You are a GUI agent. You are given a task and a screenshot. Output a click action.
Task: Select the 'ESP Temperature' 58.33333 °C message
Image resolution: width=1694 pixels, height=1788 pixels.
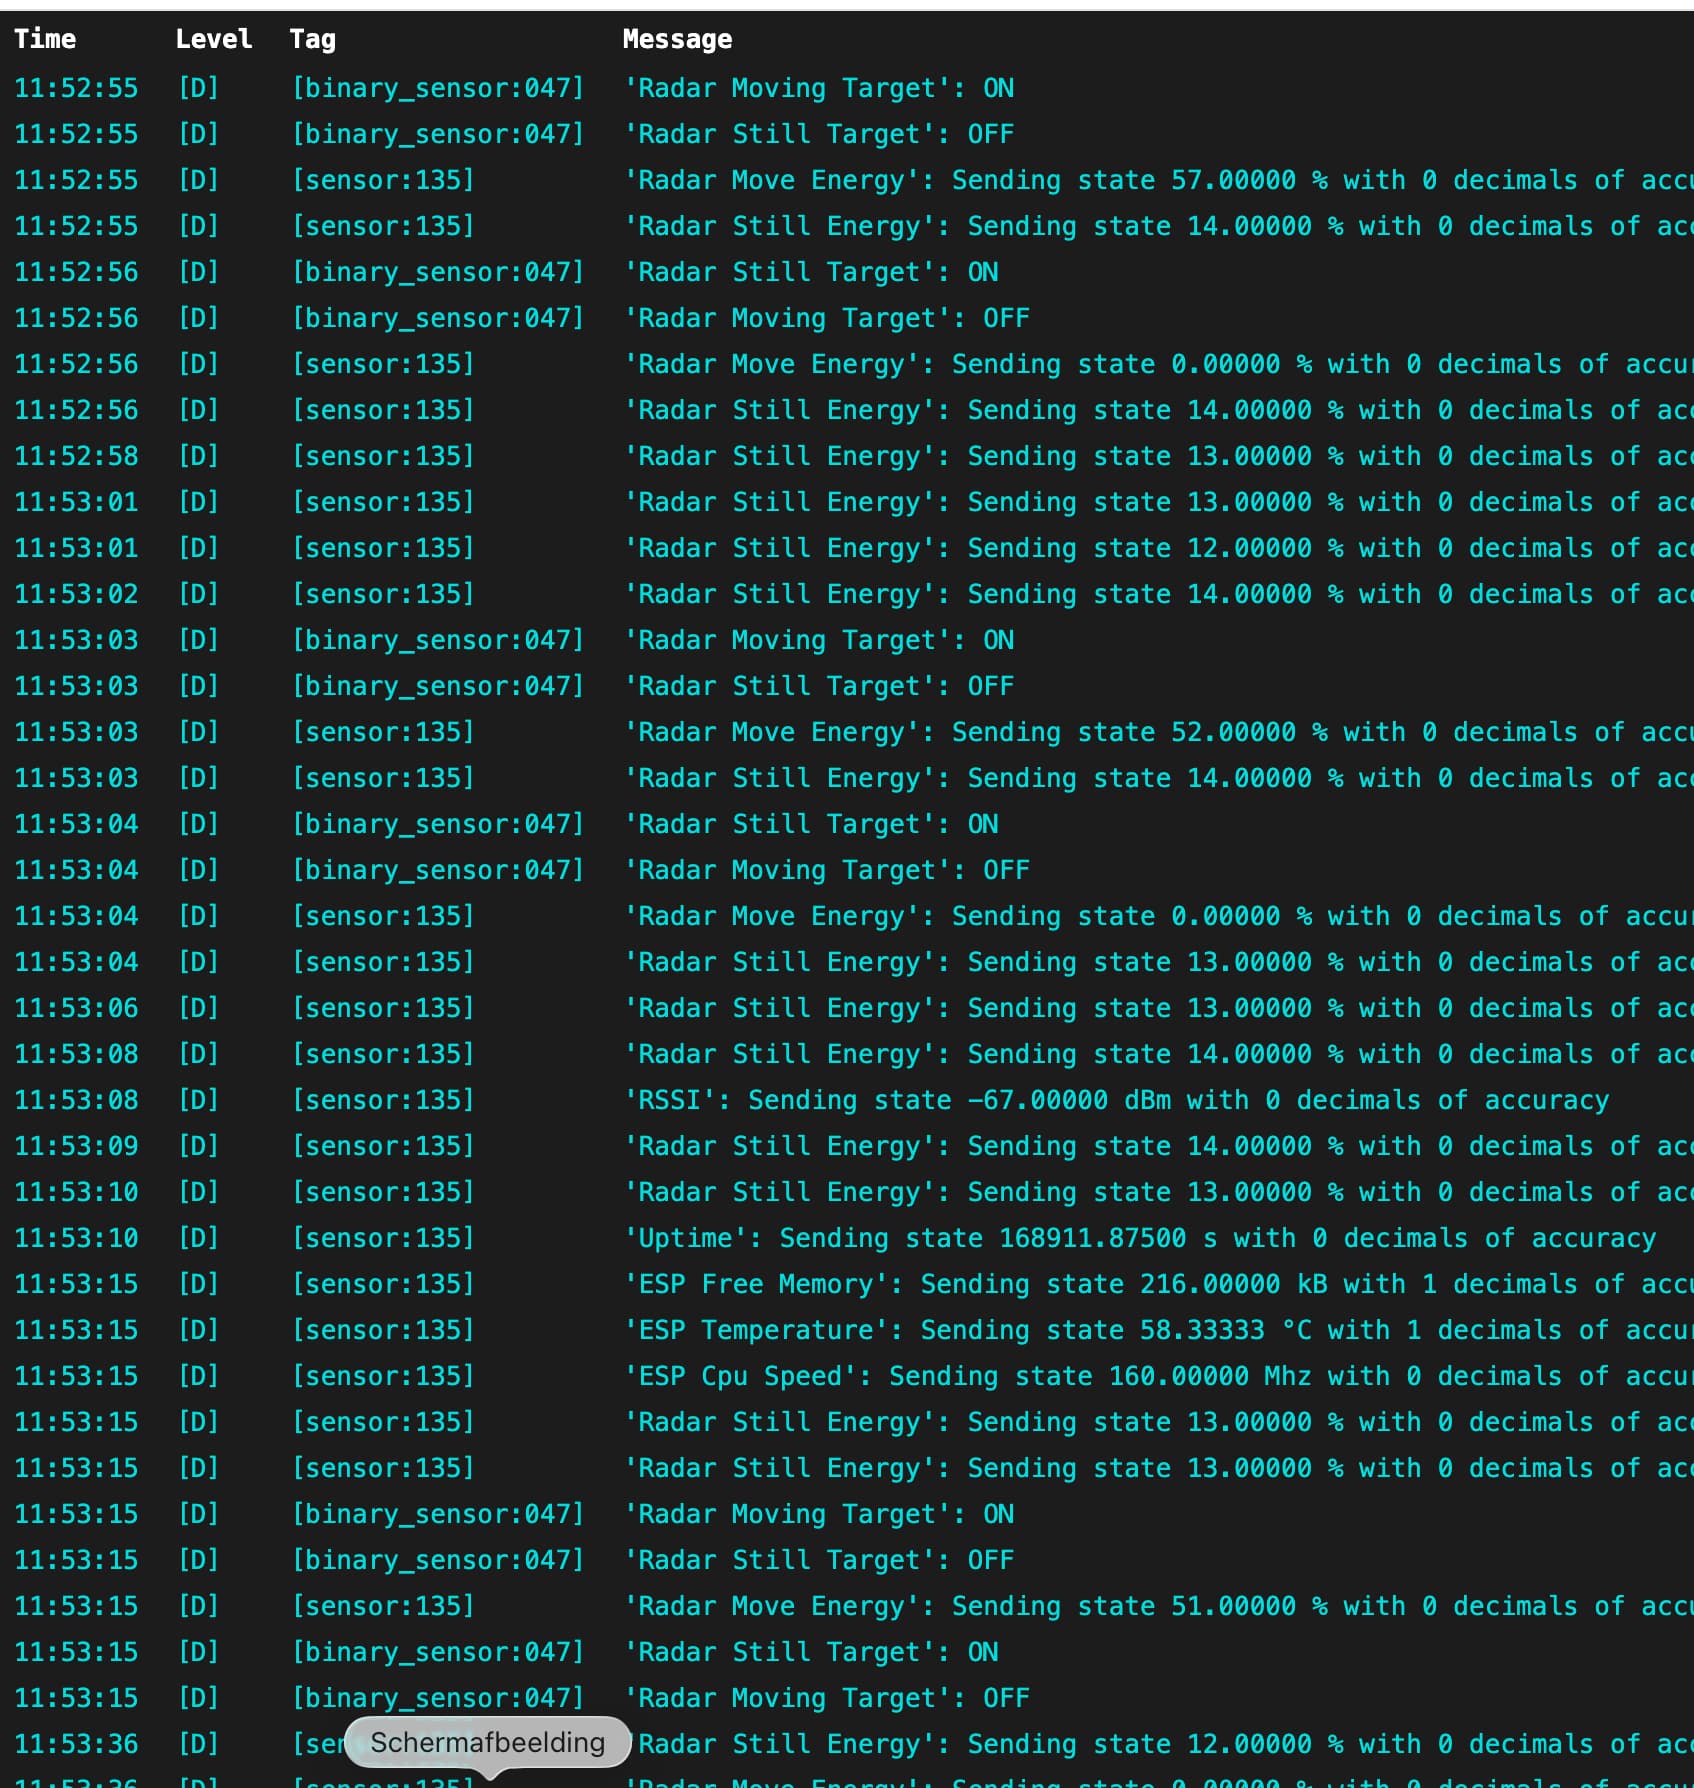(1158, 1330)
